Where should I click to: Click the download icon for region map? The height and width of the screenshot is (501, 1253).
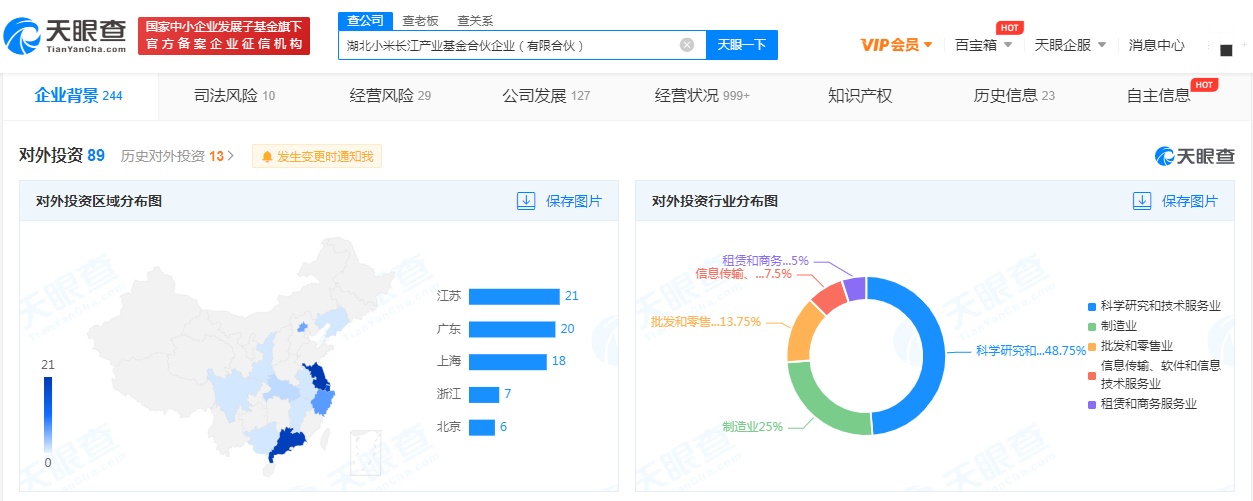[x=526, y=201]
